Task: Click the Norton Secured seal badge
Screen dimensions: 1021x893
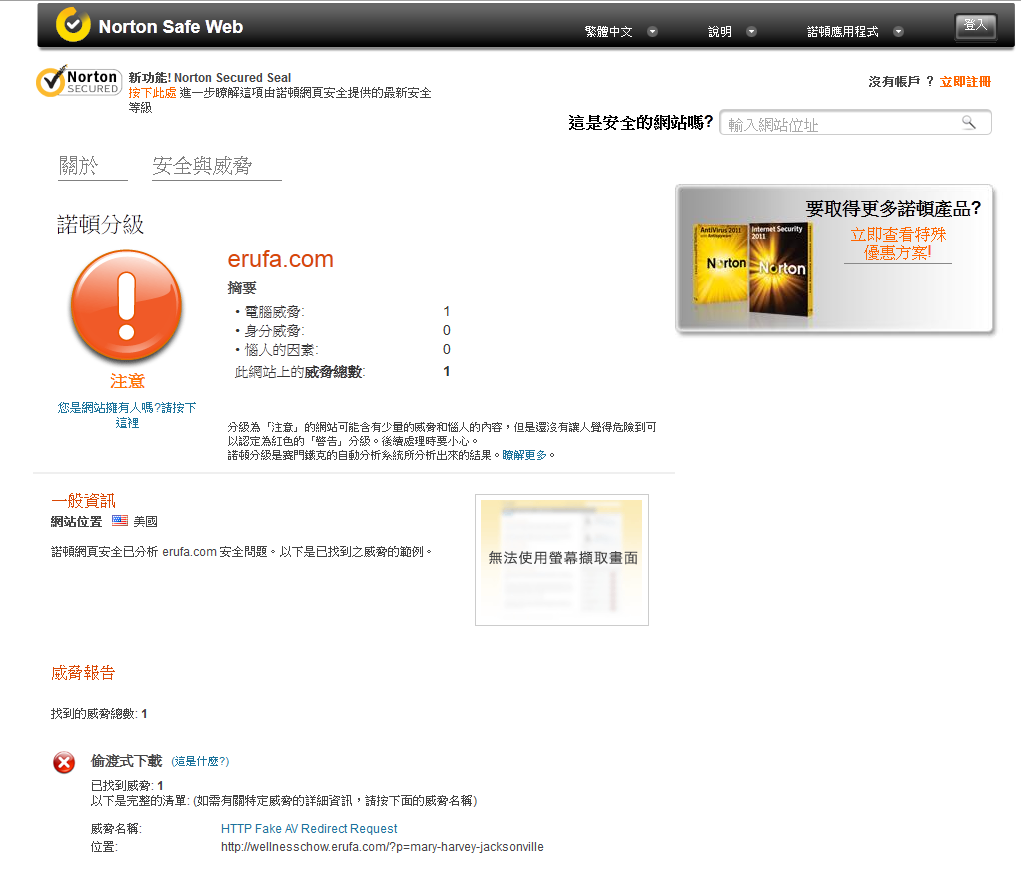Action: click(x=78, y=82)
